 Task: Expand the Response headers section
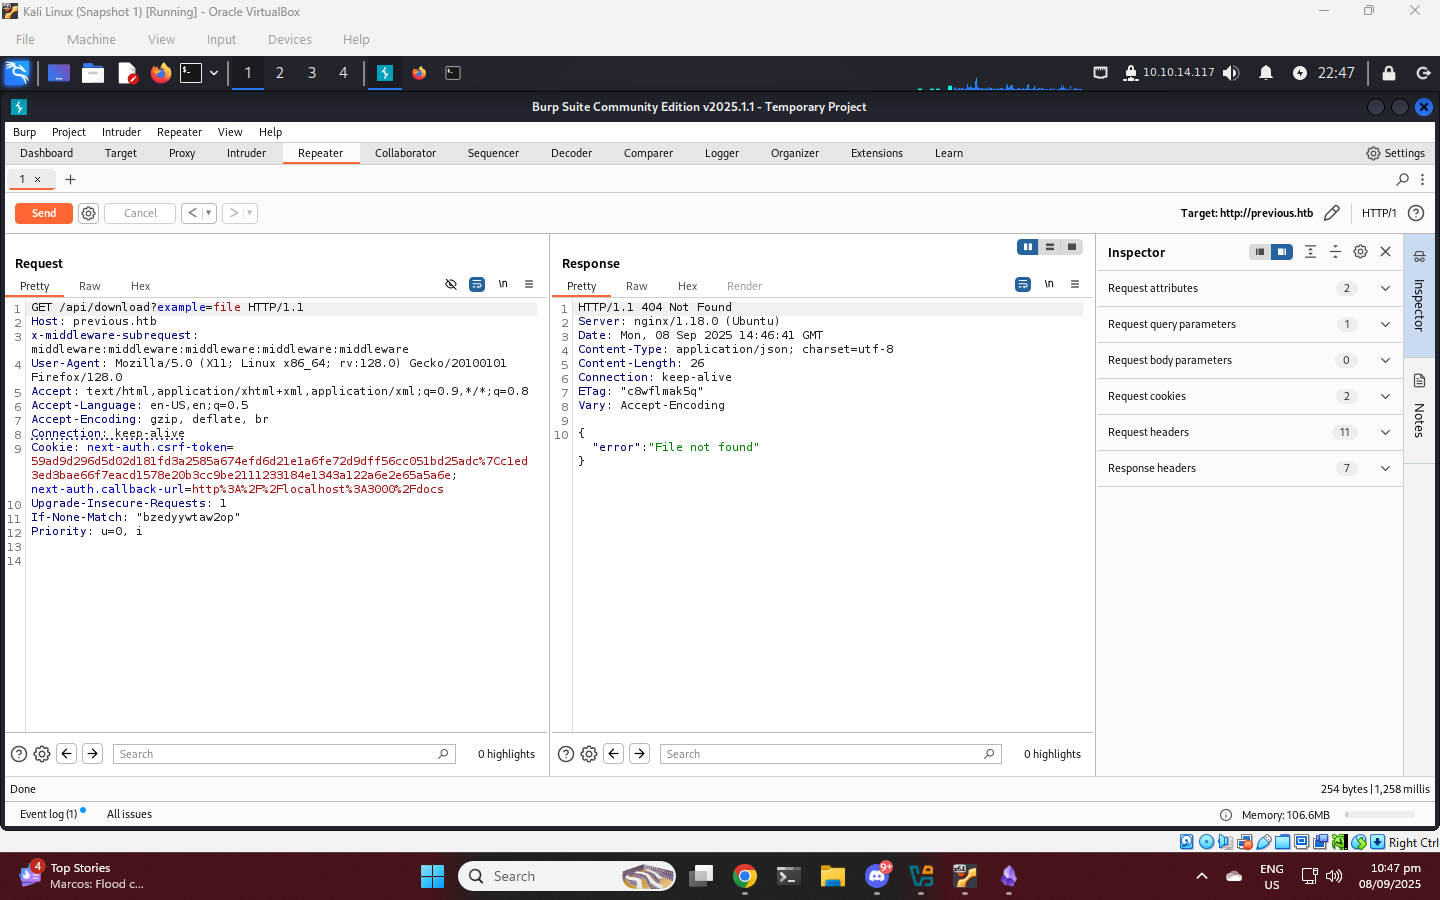click(x=1385, y=468)
